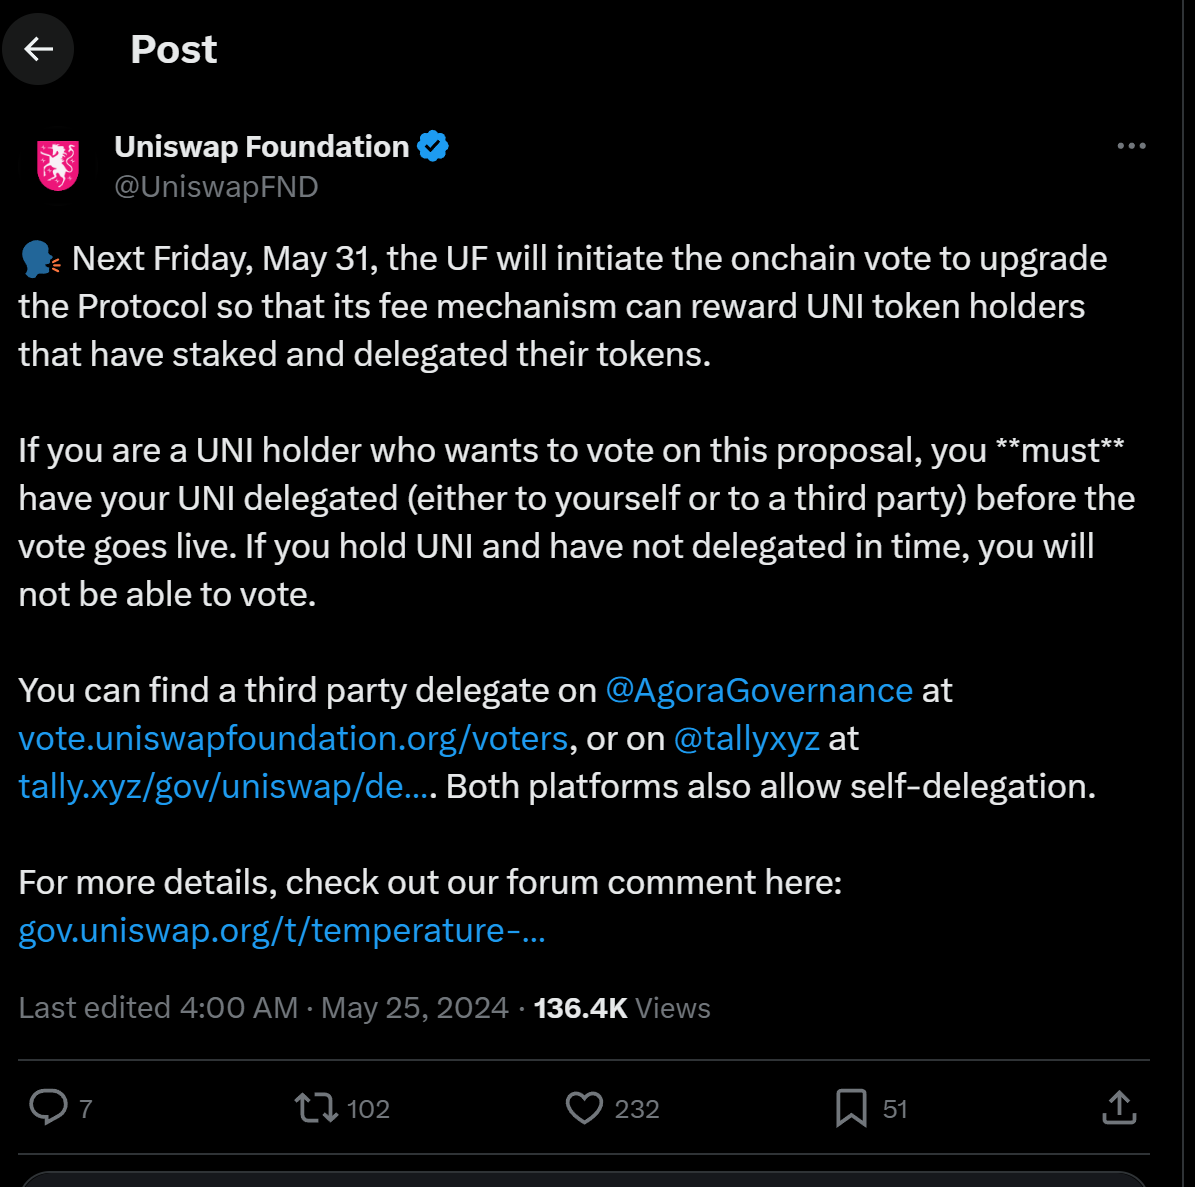Open the three-dot more options menu
The image size is (1195, 1187).
[x=1131, y=146]
